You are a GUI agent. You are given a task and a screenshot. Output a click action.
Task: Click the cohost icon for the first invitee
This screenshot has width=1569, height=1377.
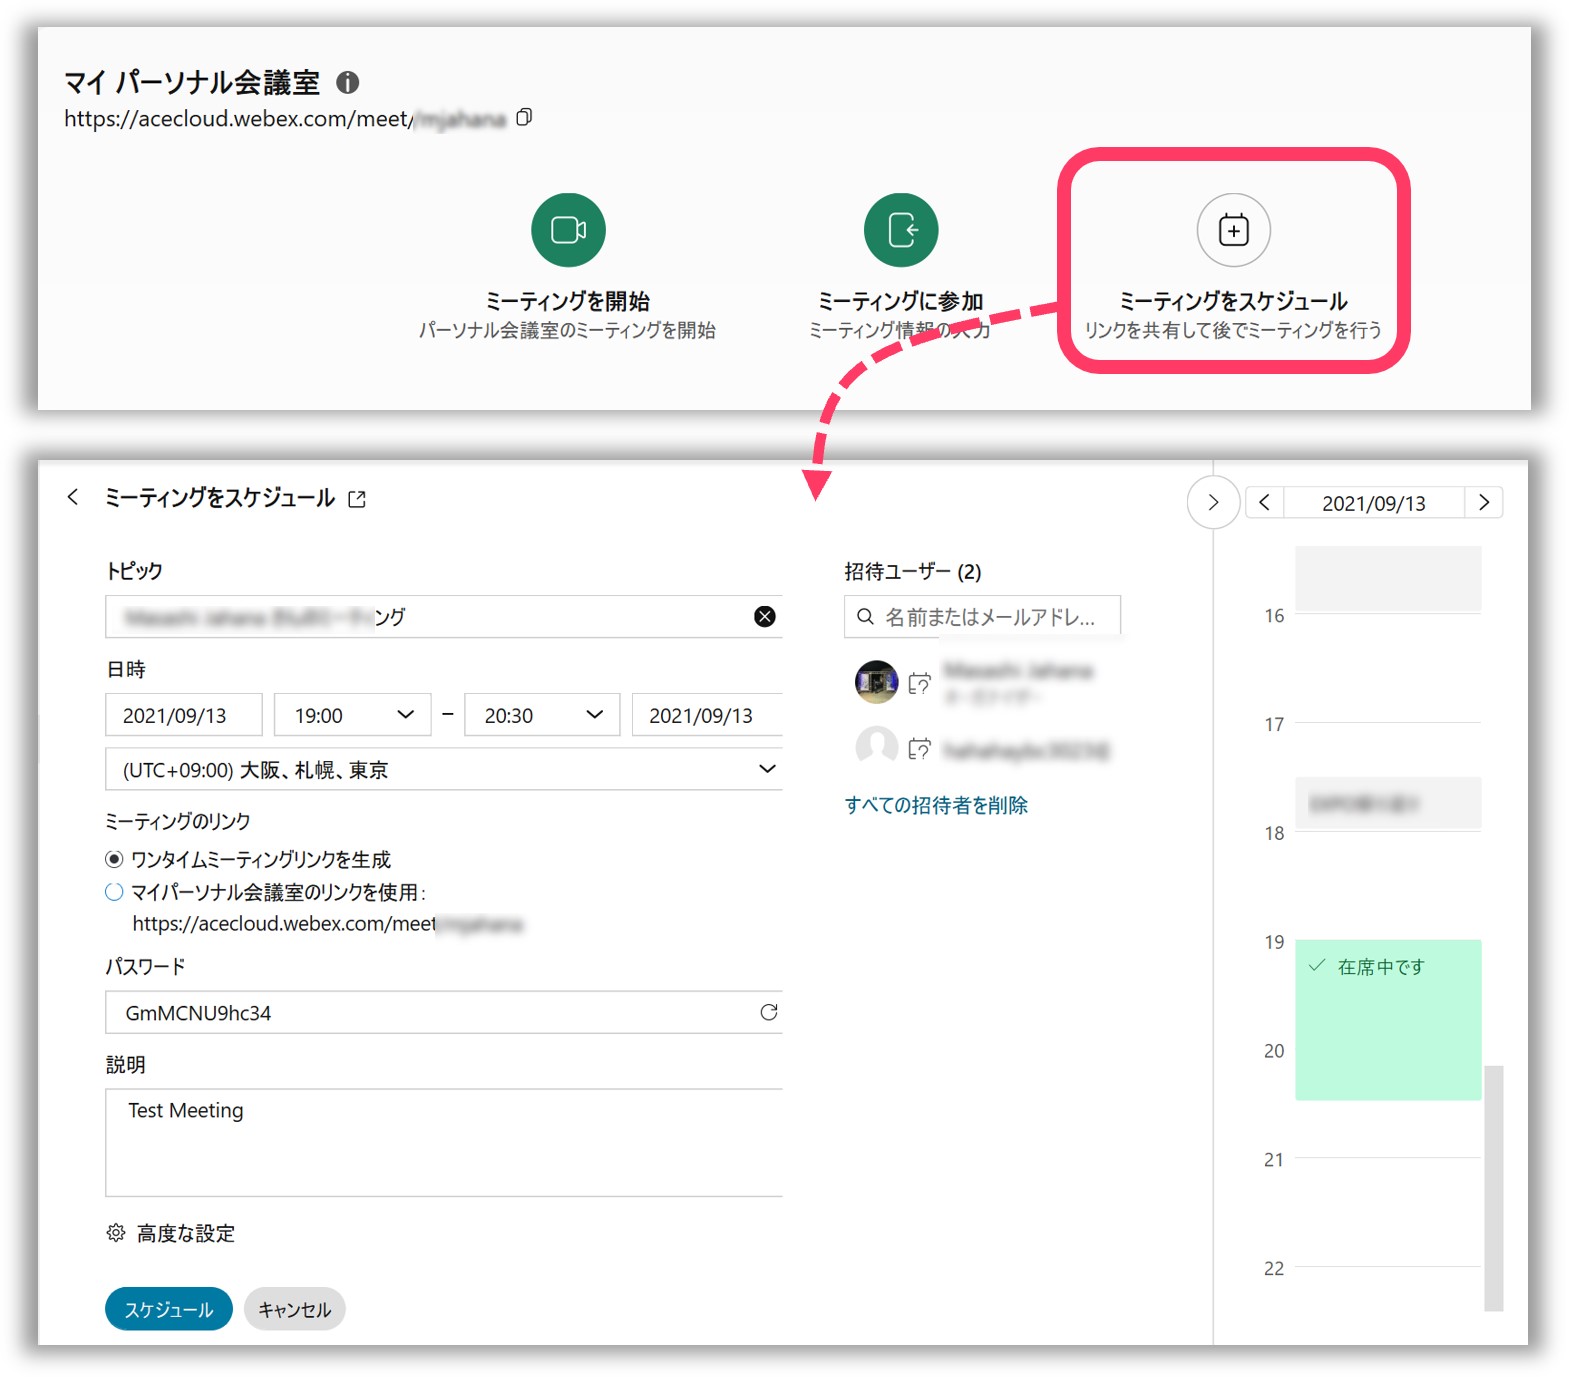click(920, 683)
